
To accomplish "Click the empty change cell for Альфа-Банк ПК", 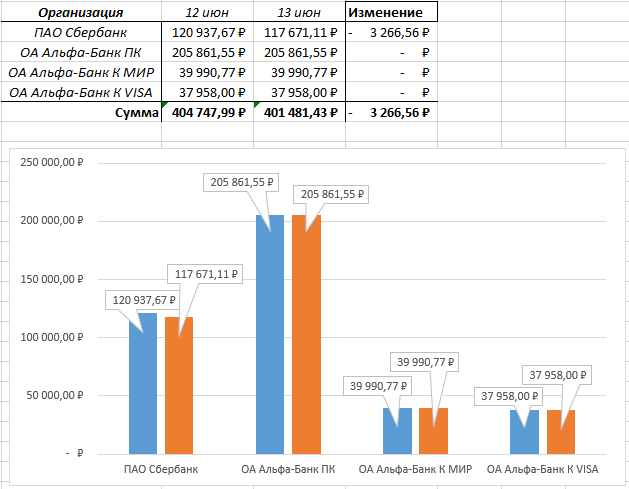I will [x=391, y=52].
